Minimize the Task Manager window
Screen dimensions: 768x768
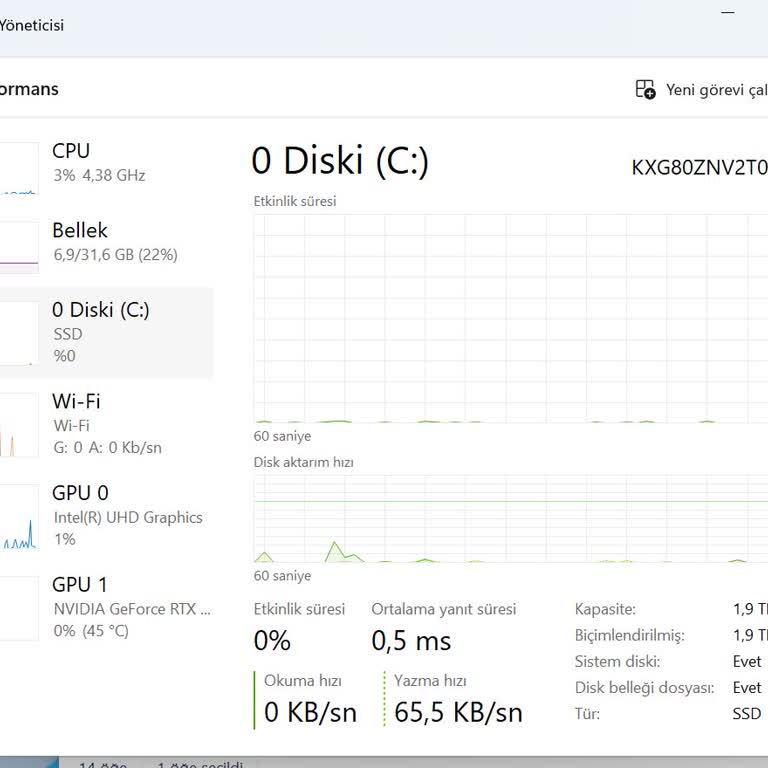(x=728, y=12)
